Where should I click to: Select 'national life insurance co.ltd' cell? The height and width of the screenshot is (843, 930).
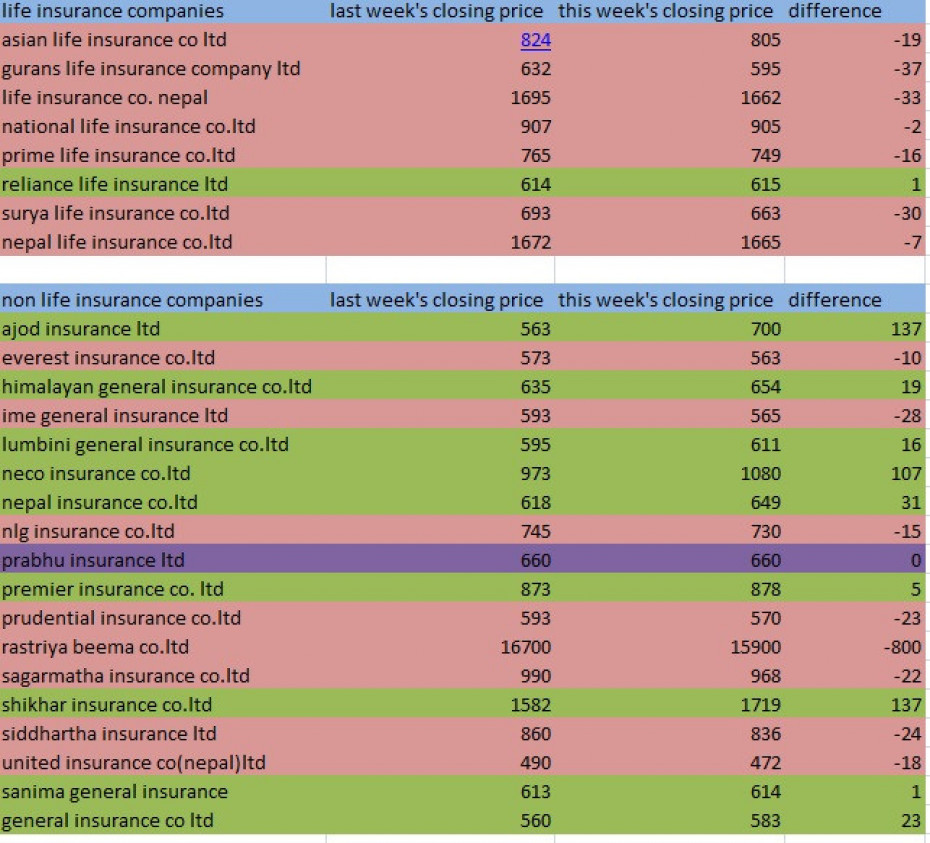163,126
